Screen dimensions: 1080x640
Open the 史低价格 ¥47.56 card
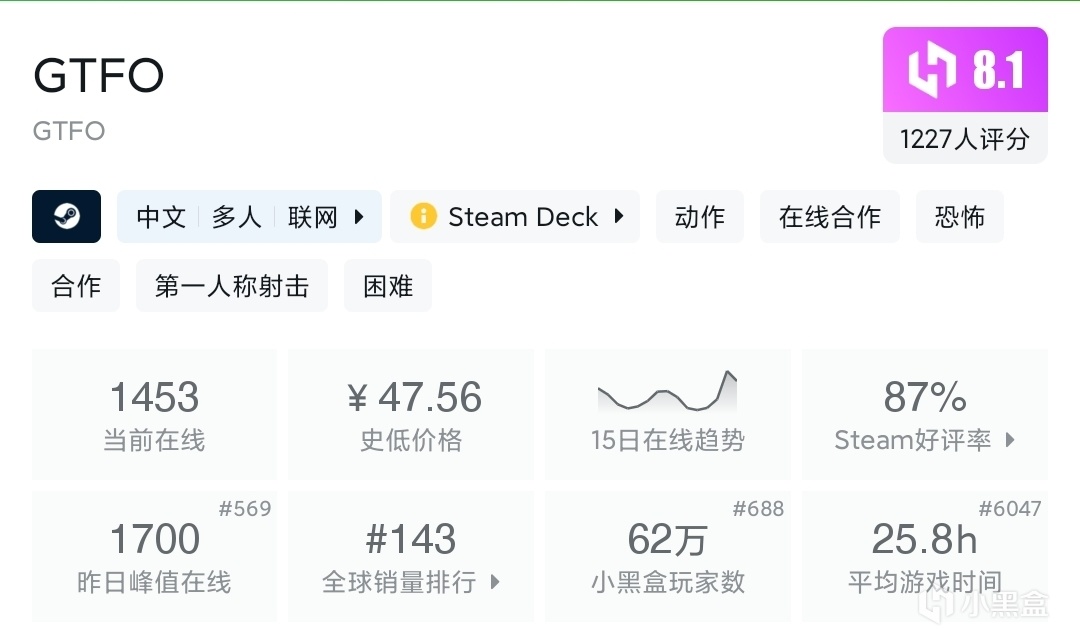[411, 414]
